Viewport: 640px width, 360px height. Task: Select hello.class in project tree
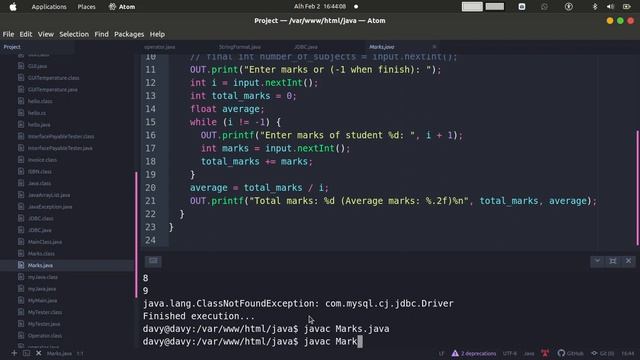point(40,101)
